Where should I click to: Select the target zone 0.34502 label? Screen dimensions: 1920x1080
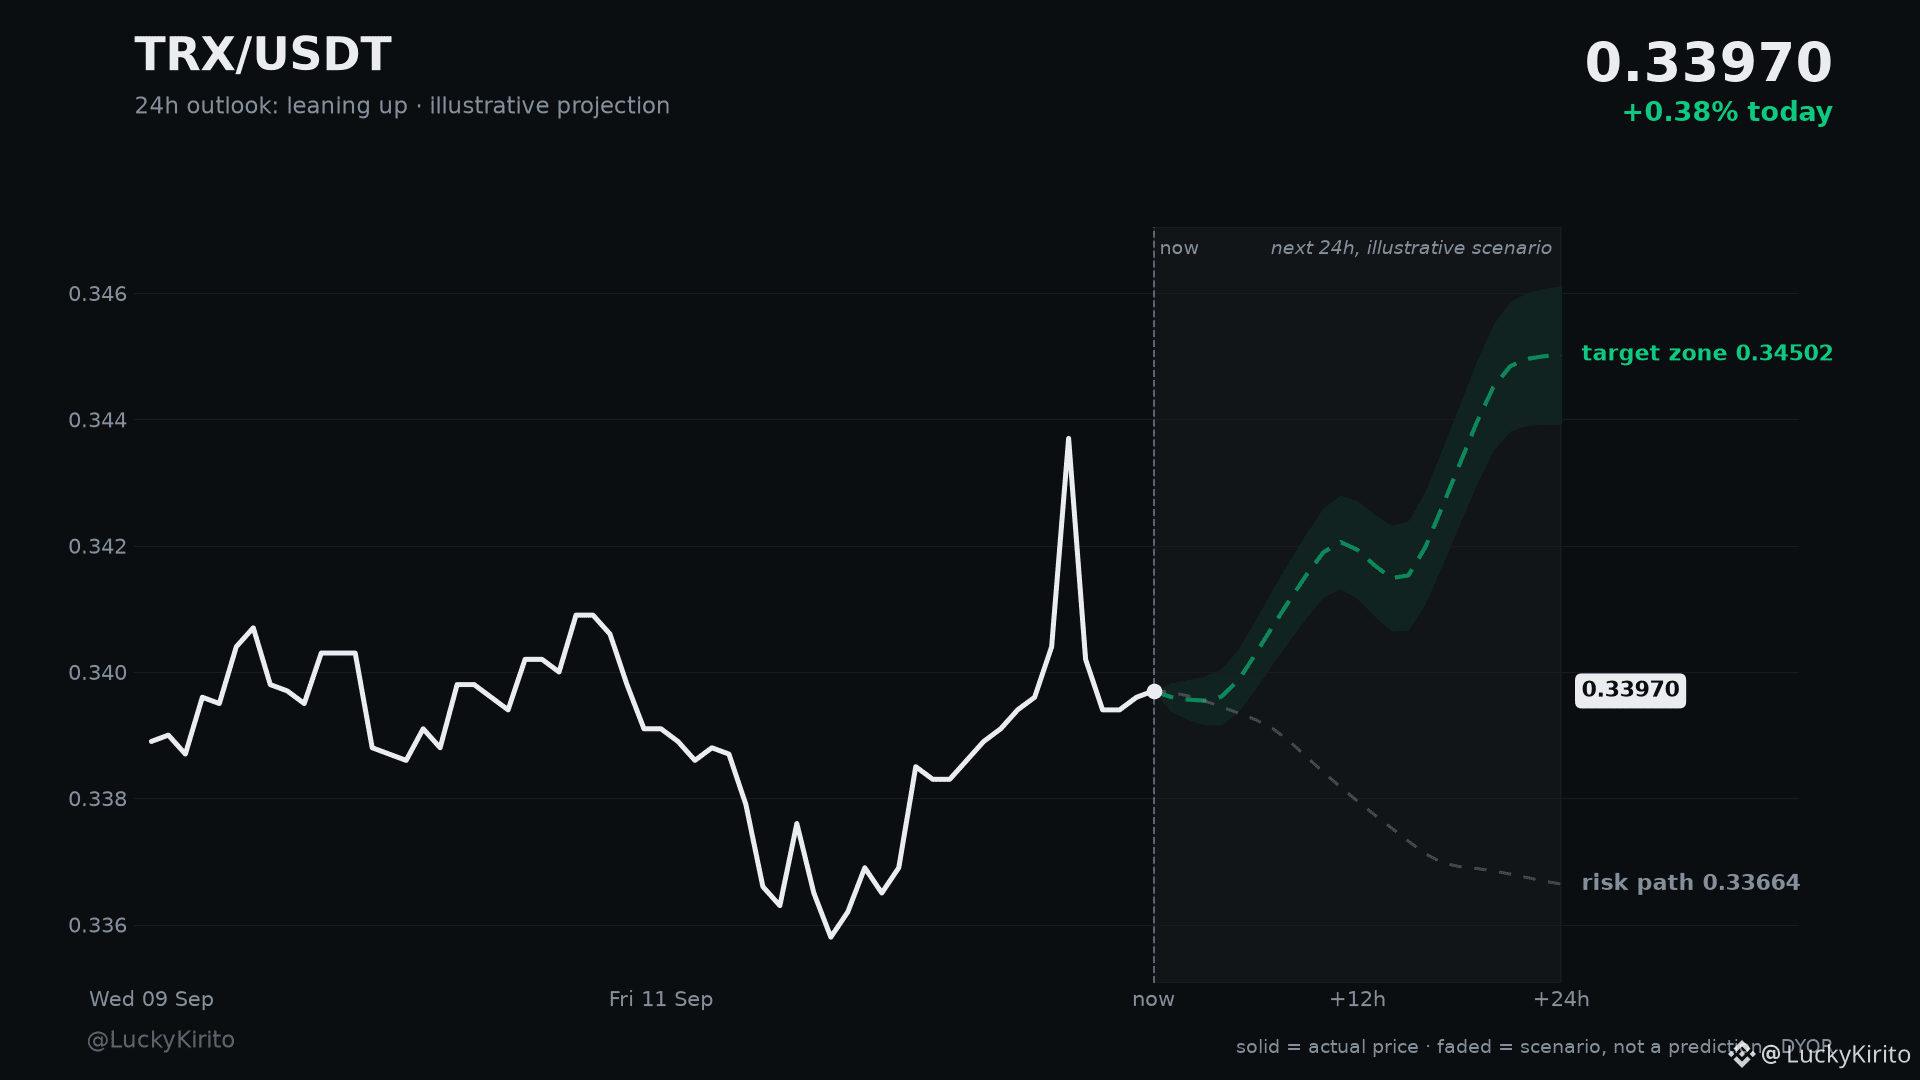(1707, 353)
